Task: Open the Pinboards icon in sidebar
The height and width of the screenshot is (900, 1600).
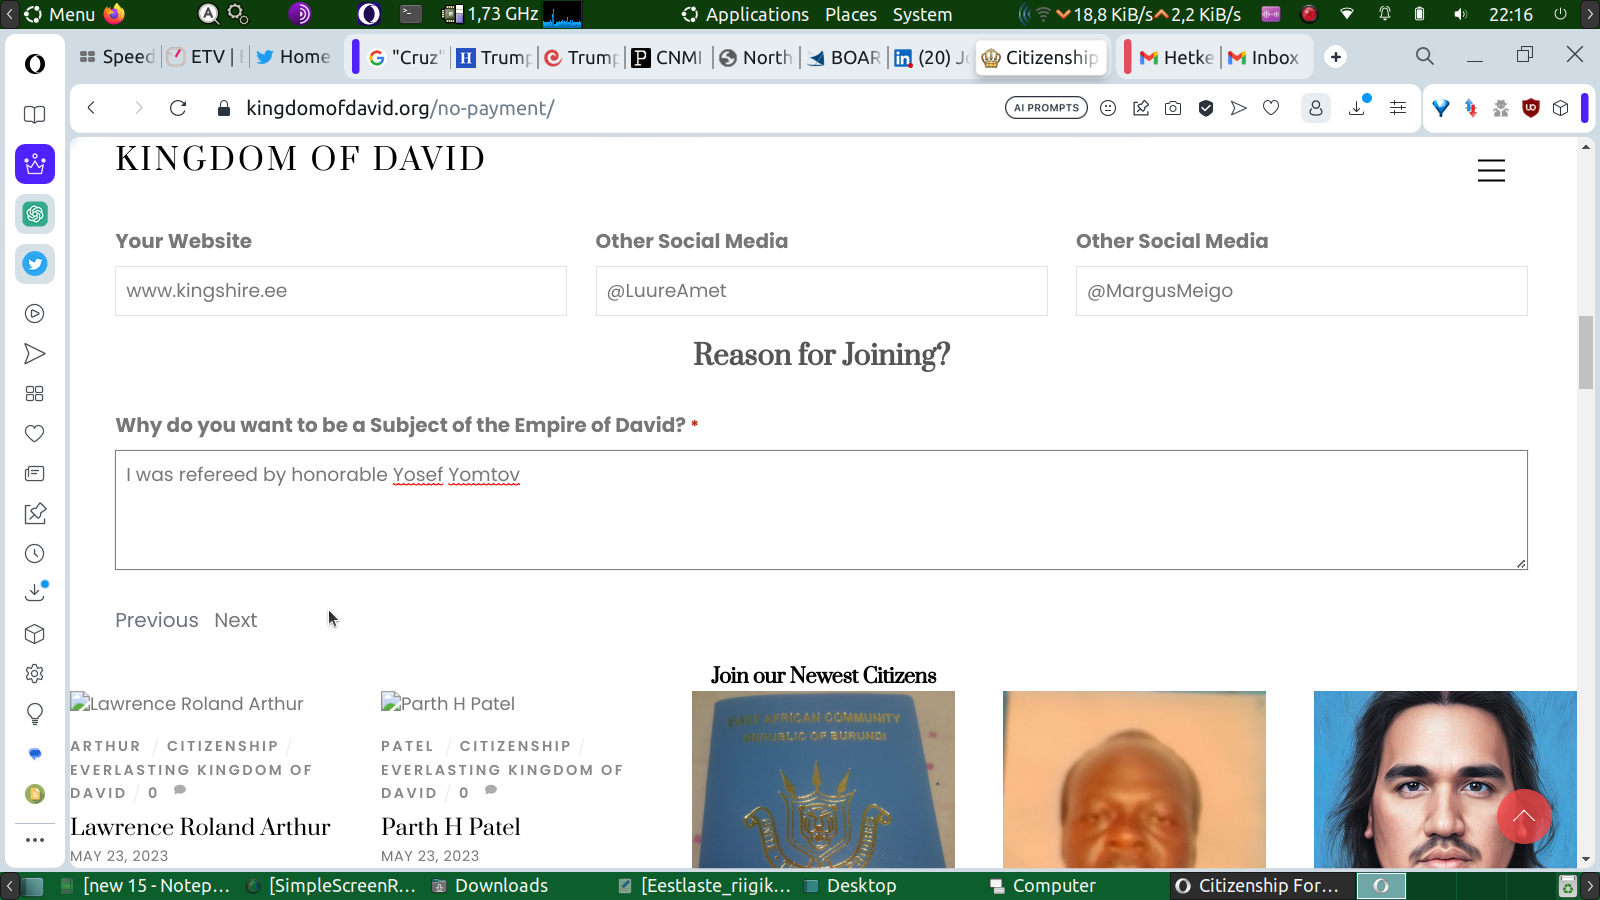Action: click(35, 514)
